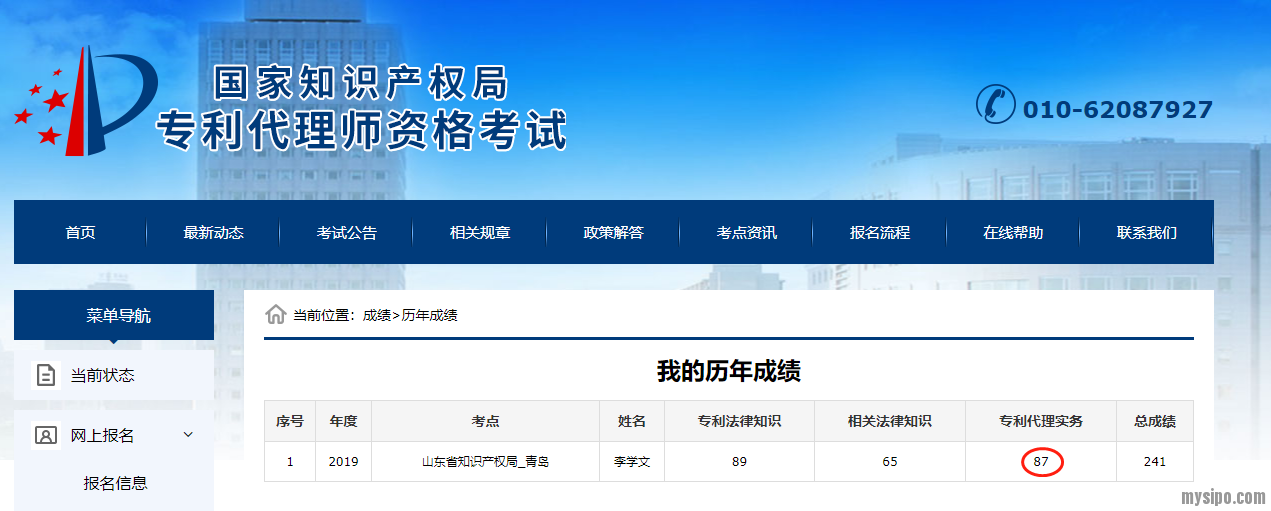1271x511 pixels.
Task: Click 在线帮助 in navigation bar
Action: point(1013,233)
